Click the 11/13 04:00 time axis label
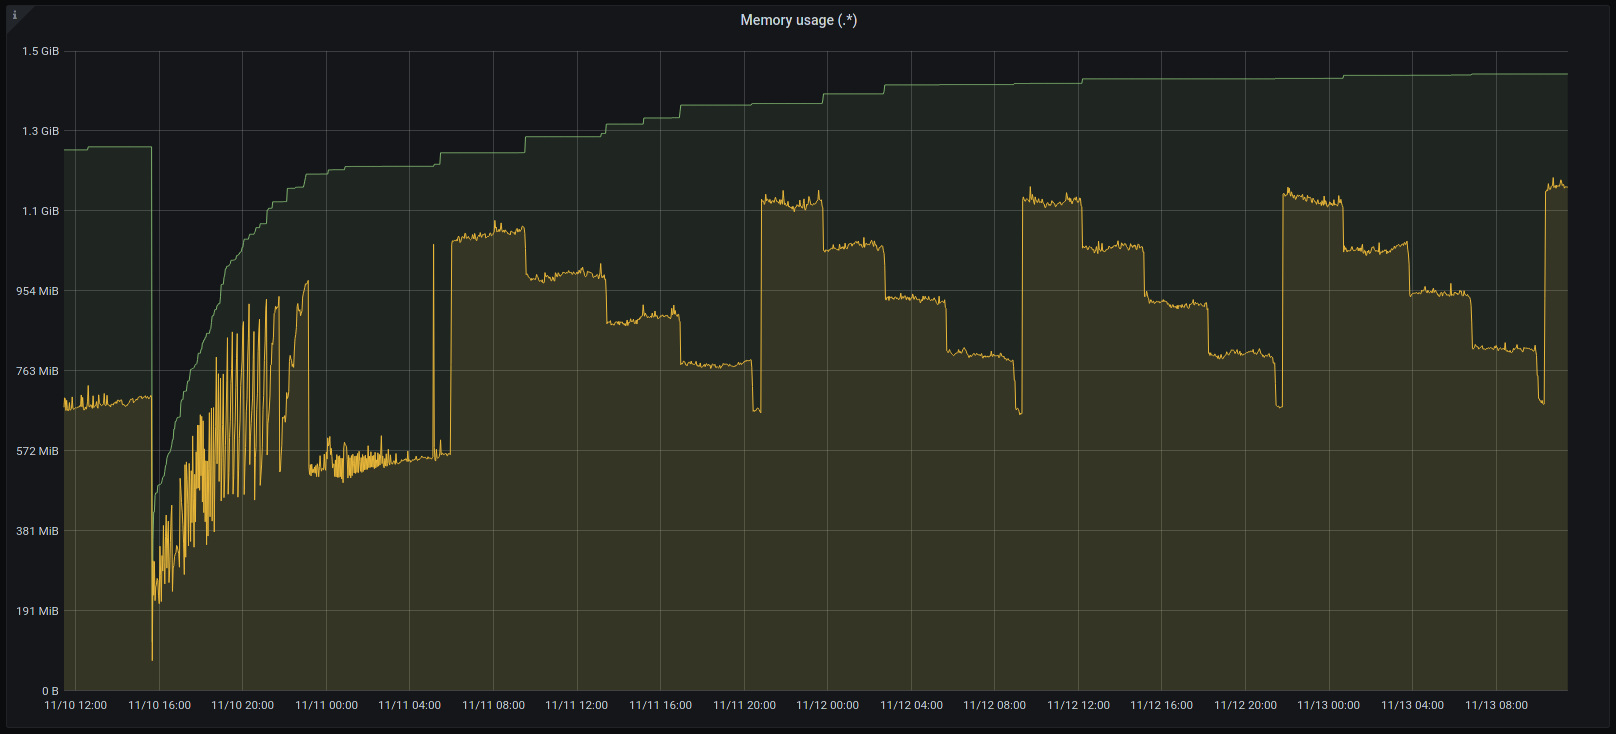The image size is (1616, 734). tap(1413, 705)
